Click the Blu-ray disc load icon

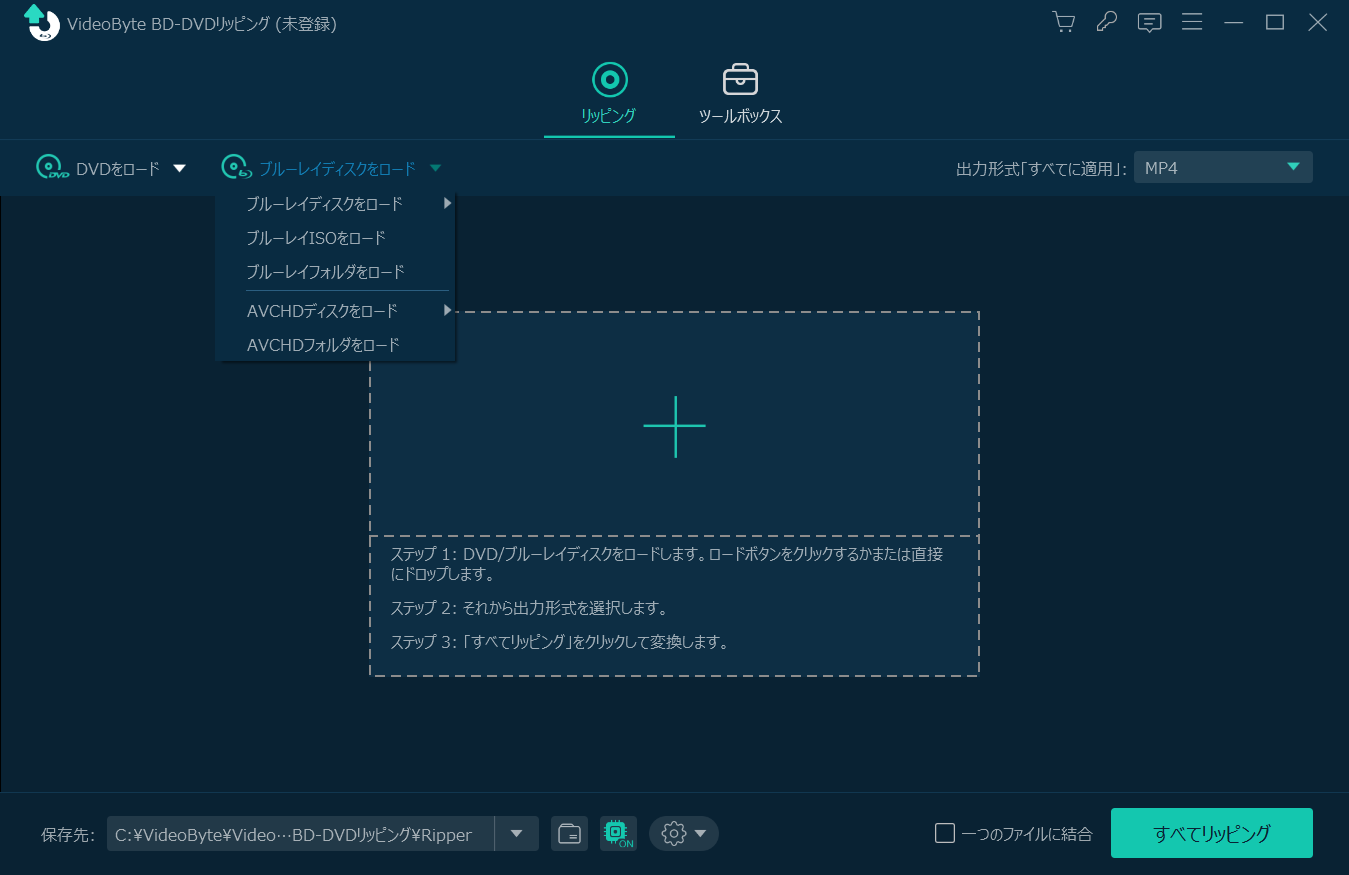click(236, 167)
